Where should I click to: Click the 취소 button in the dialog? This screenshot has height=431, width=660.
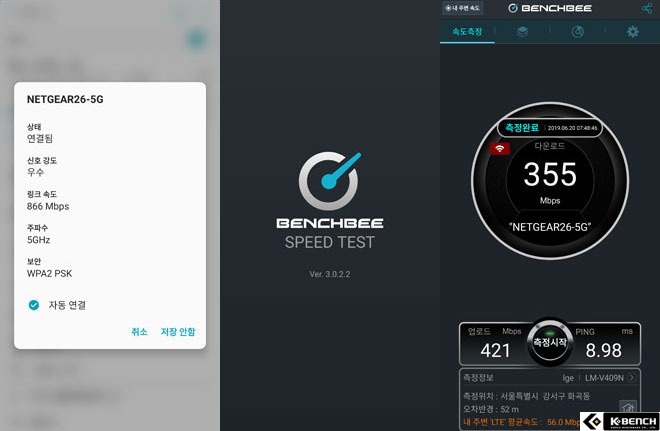[139, 332]
